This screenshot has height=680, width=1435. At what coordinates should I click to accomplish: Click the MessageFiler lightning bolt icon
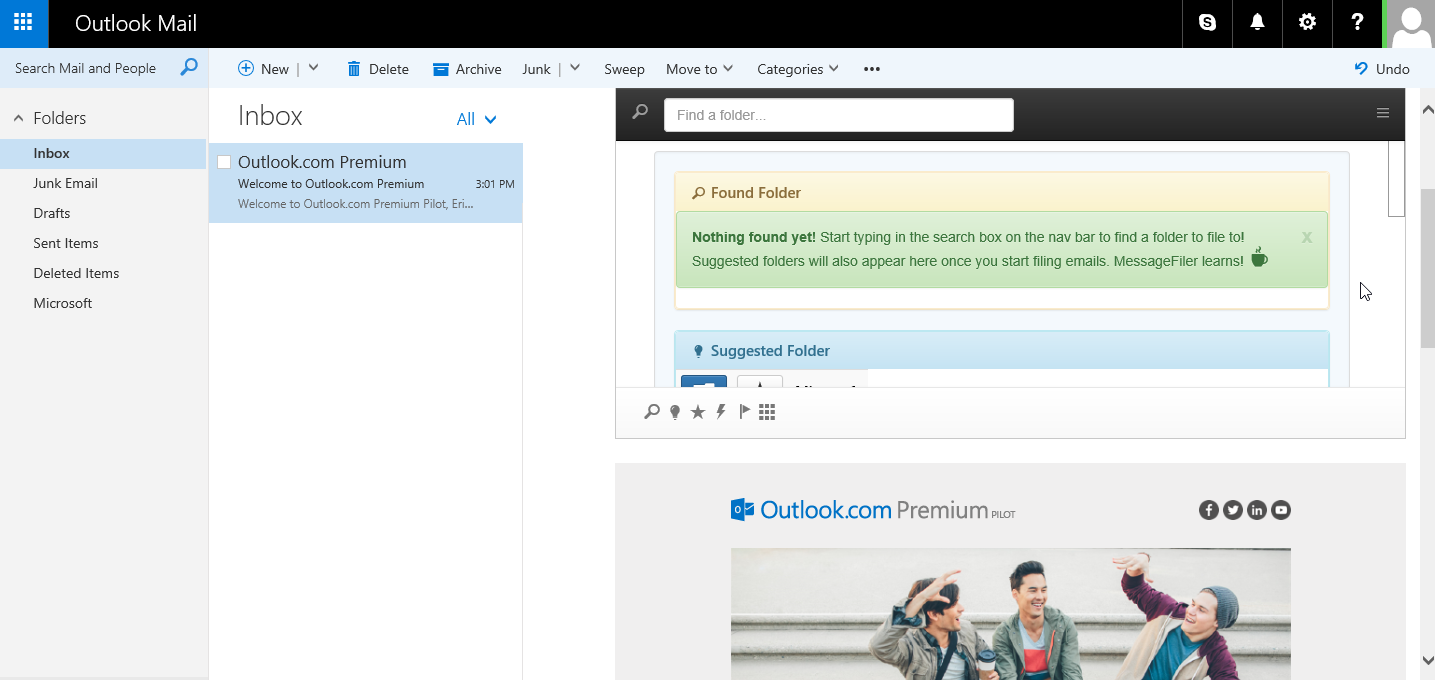(721, 411)
